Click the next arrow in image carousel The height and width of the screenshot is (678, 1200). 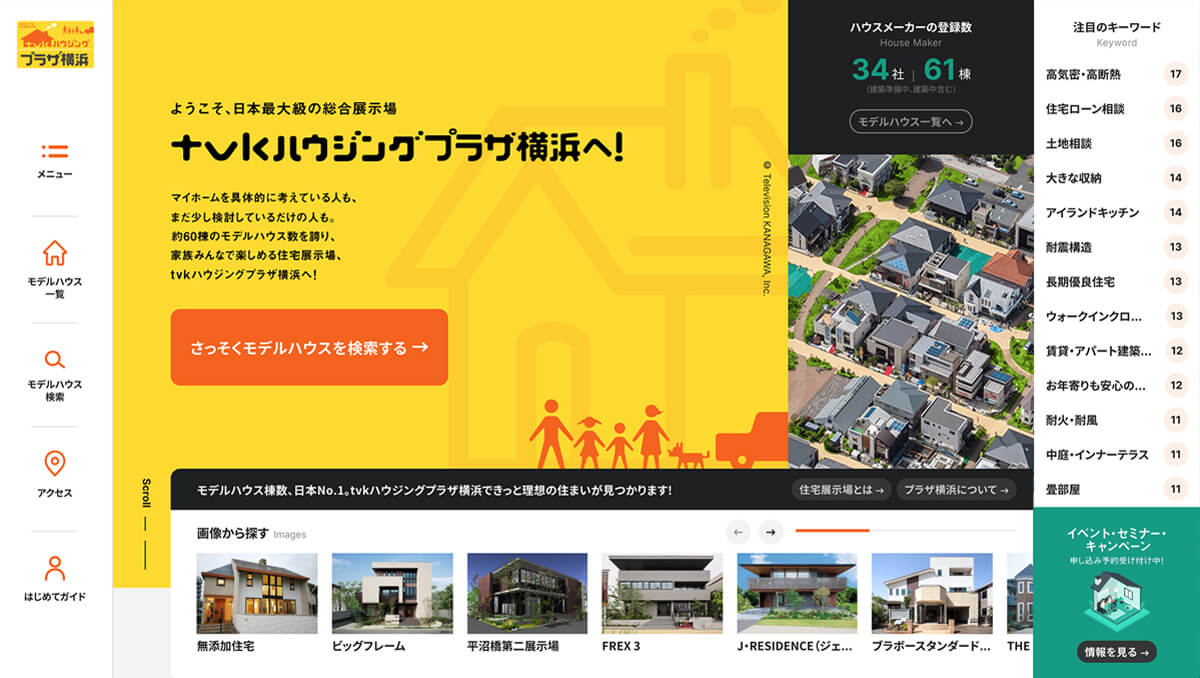coord(770,532)
